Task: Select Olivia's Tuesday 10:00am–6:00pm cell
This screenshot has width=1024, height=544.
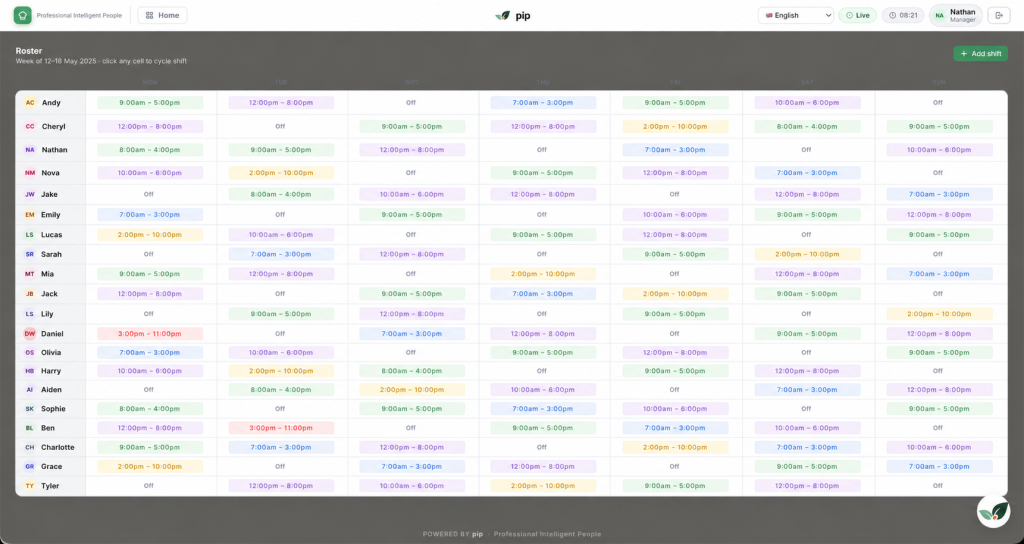Action: tap(281, 353)
